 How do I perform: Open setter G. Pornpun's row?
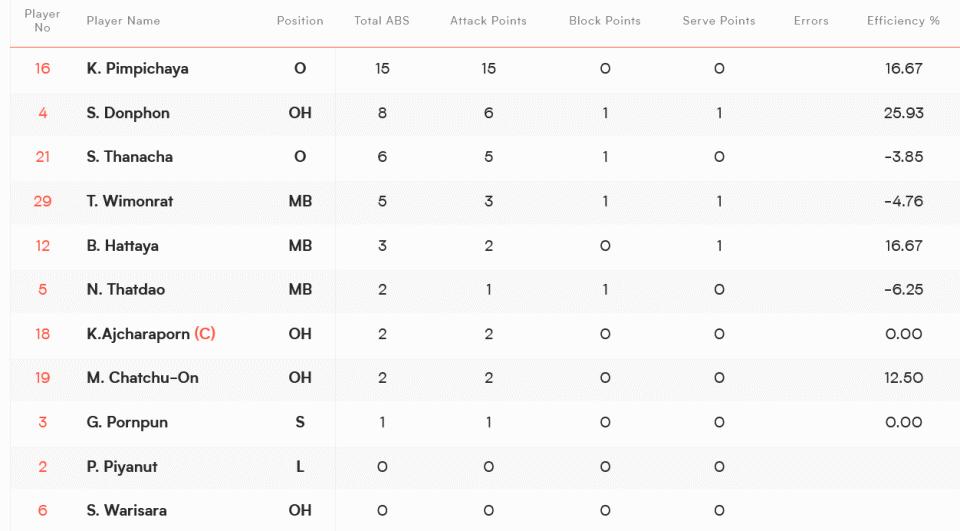tap(485, 423)
